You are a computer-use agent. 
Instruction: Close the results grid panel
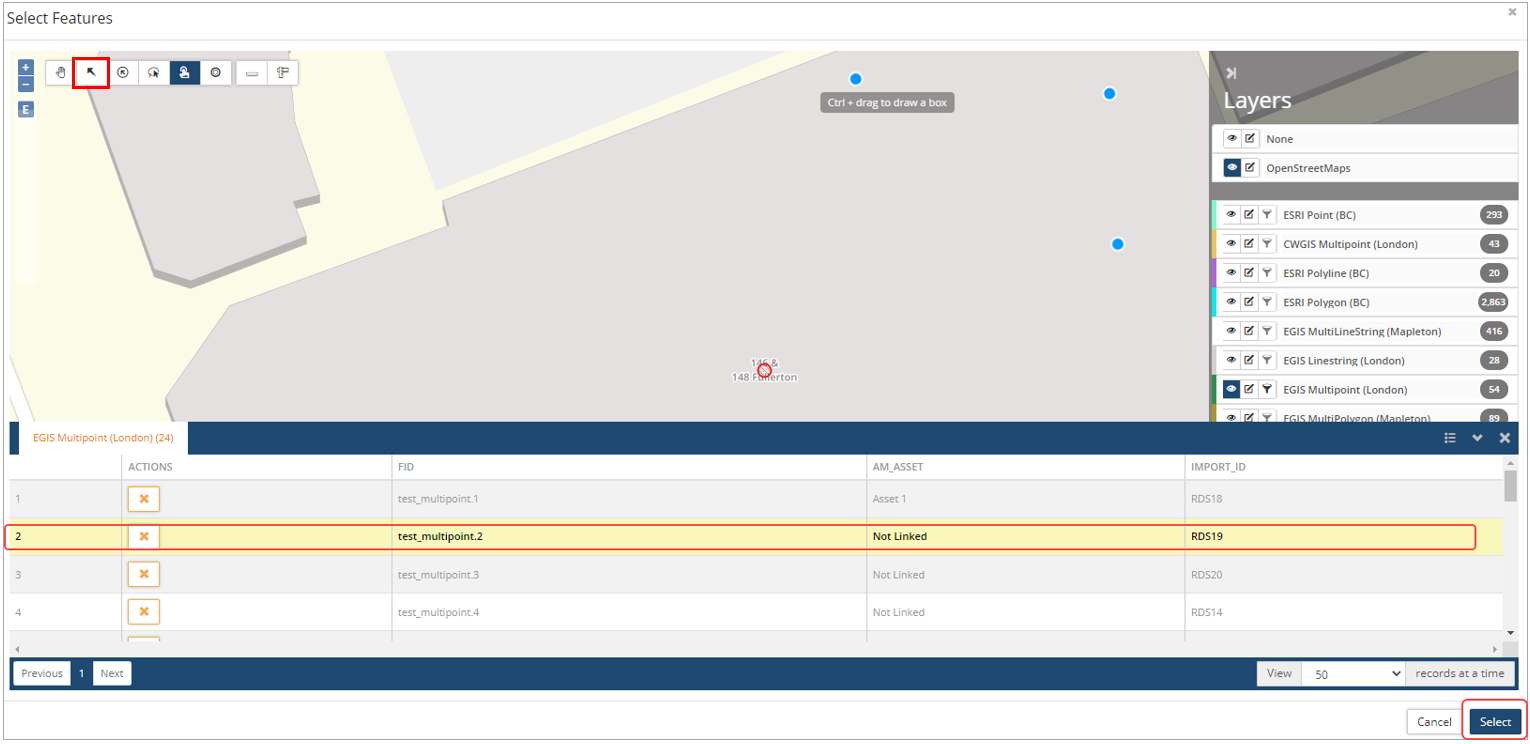(1505, 438)
